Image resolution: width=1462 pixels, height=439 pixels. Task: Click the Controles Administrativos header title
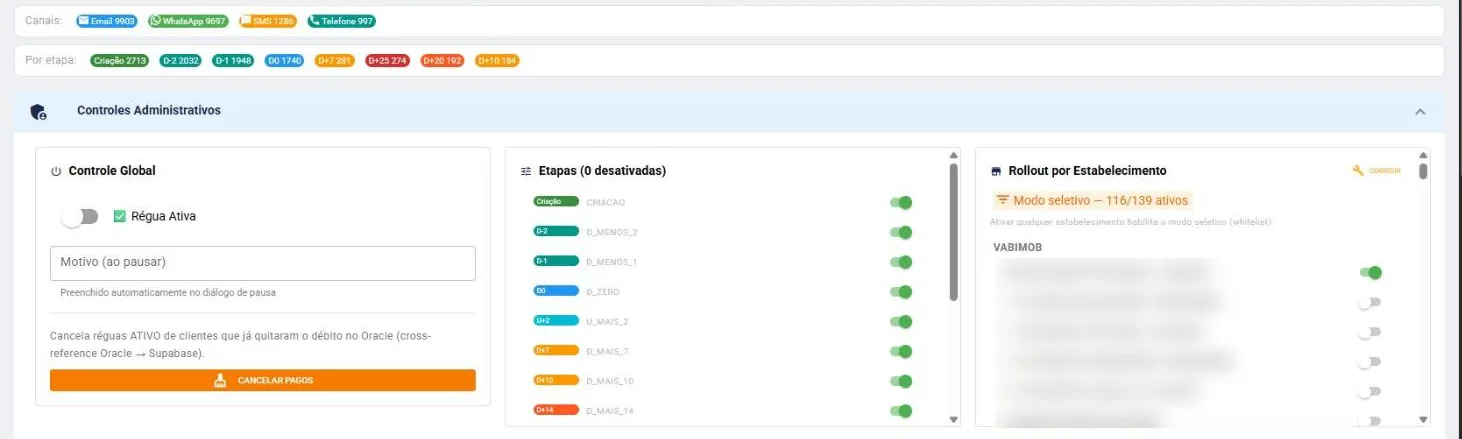(x=149, y=110)
